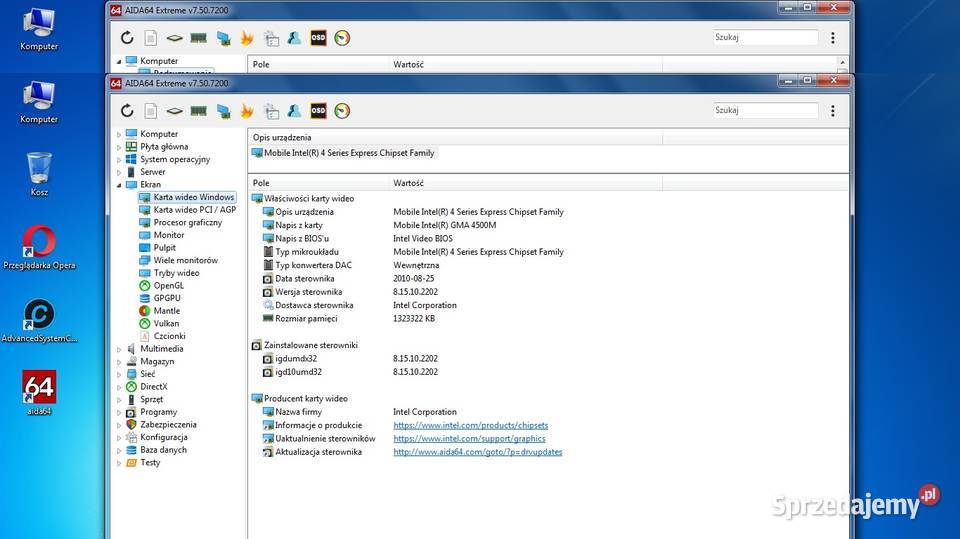Viewport: 960px width, 539px height.
Task: Expand Magazyn tree node
Action: click(119, 362)
